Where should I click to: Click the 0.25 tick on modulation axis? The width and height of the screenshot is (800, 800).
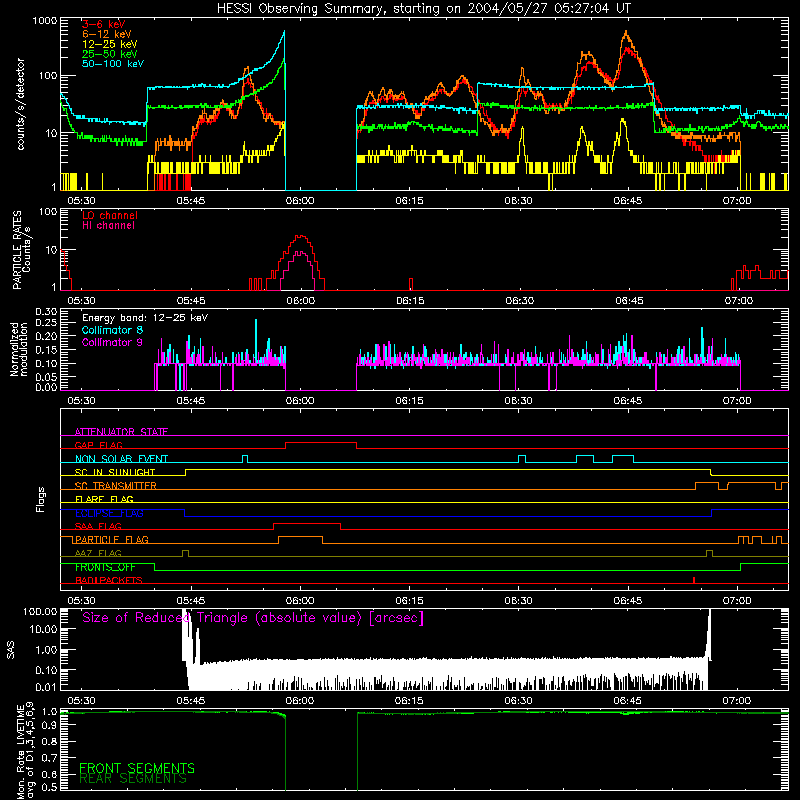click(46, 323)
